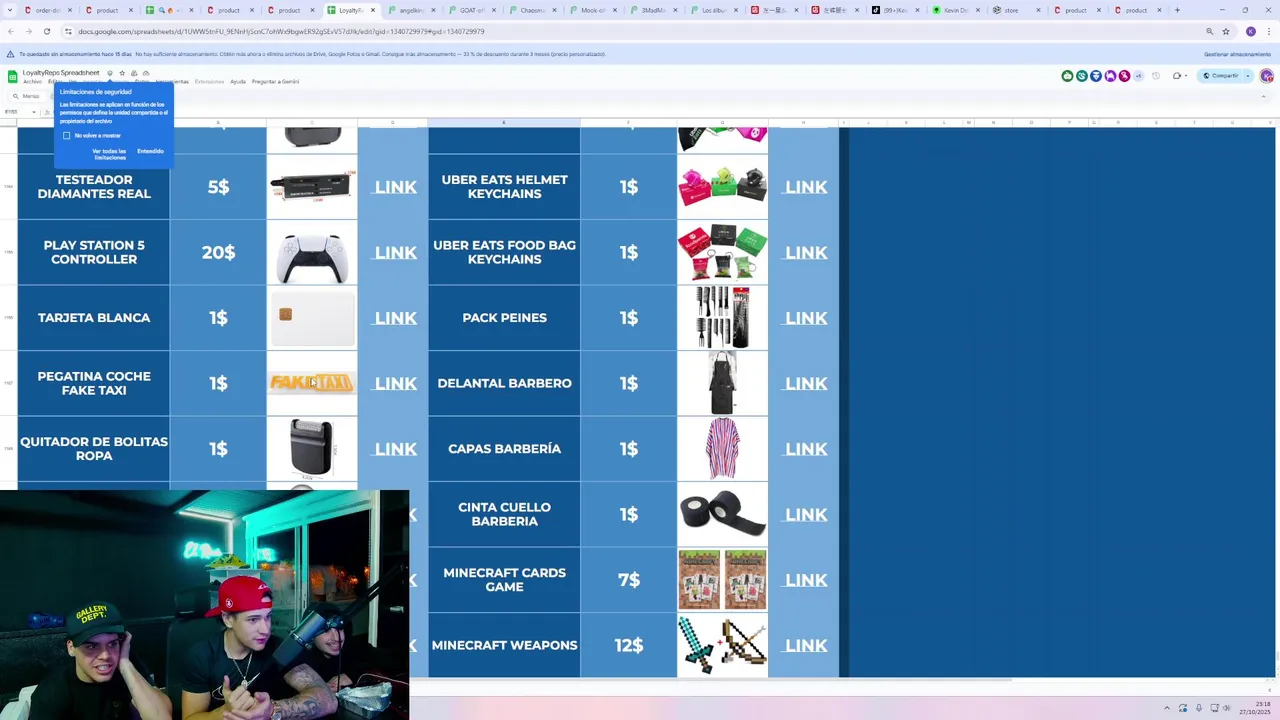Click the Minecraft cards game image
1280x720 pixels.
tap(722, 580)
